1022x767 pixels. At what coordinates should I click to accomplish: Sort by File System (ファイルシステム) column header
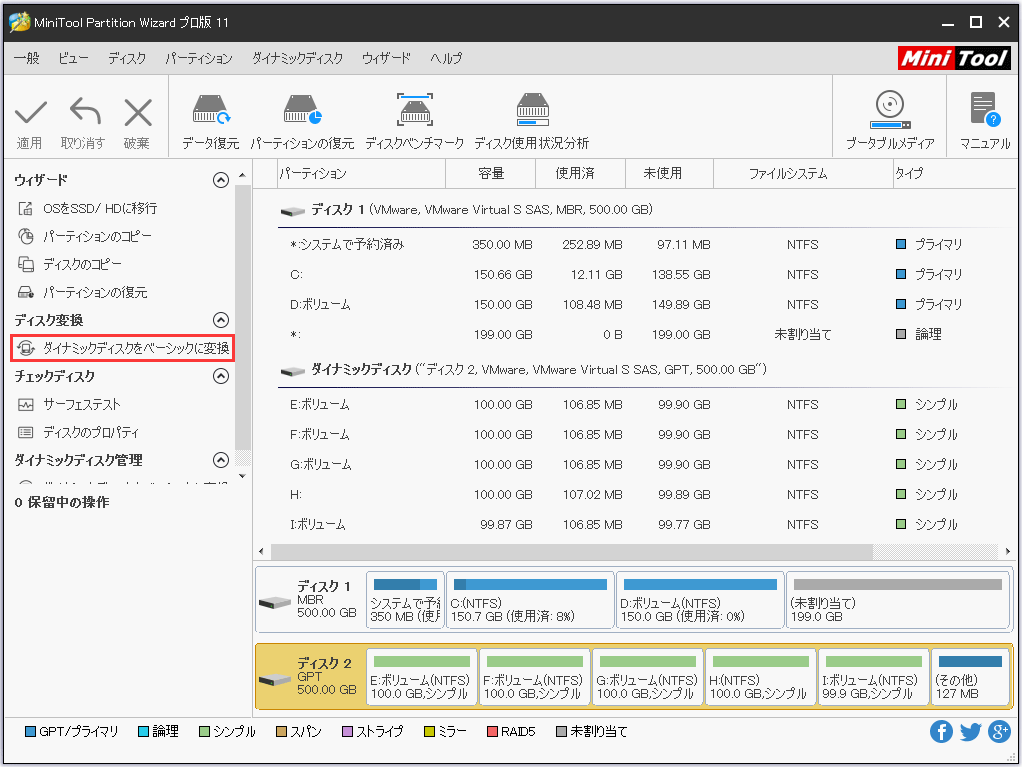[x=803, y=173]
